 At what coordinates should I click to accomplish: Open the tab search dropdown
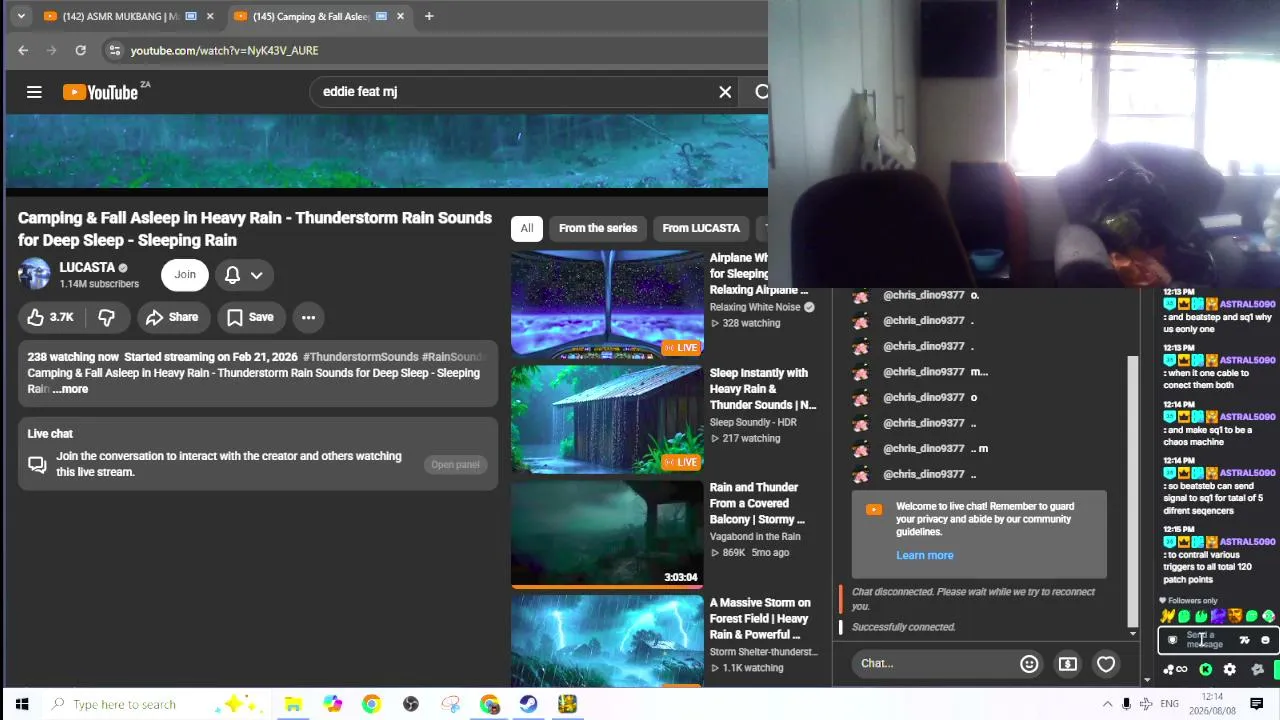pos(21,16)
